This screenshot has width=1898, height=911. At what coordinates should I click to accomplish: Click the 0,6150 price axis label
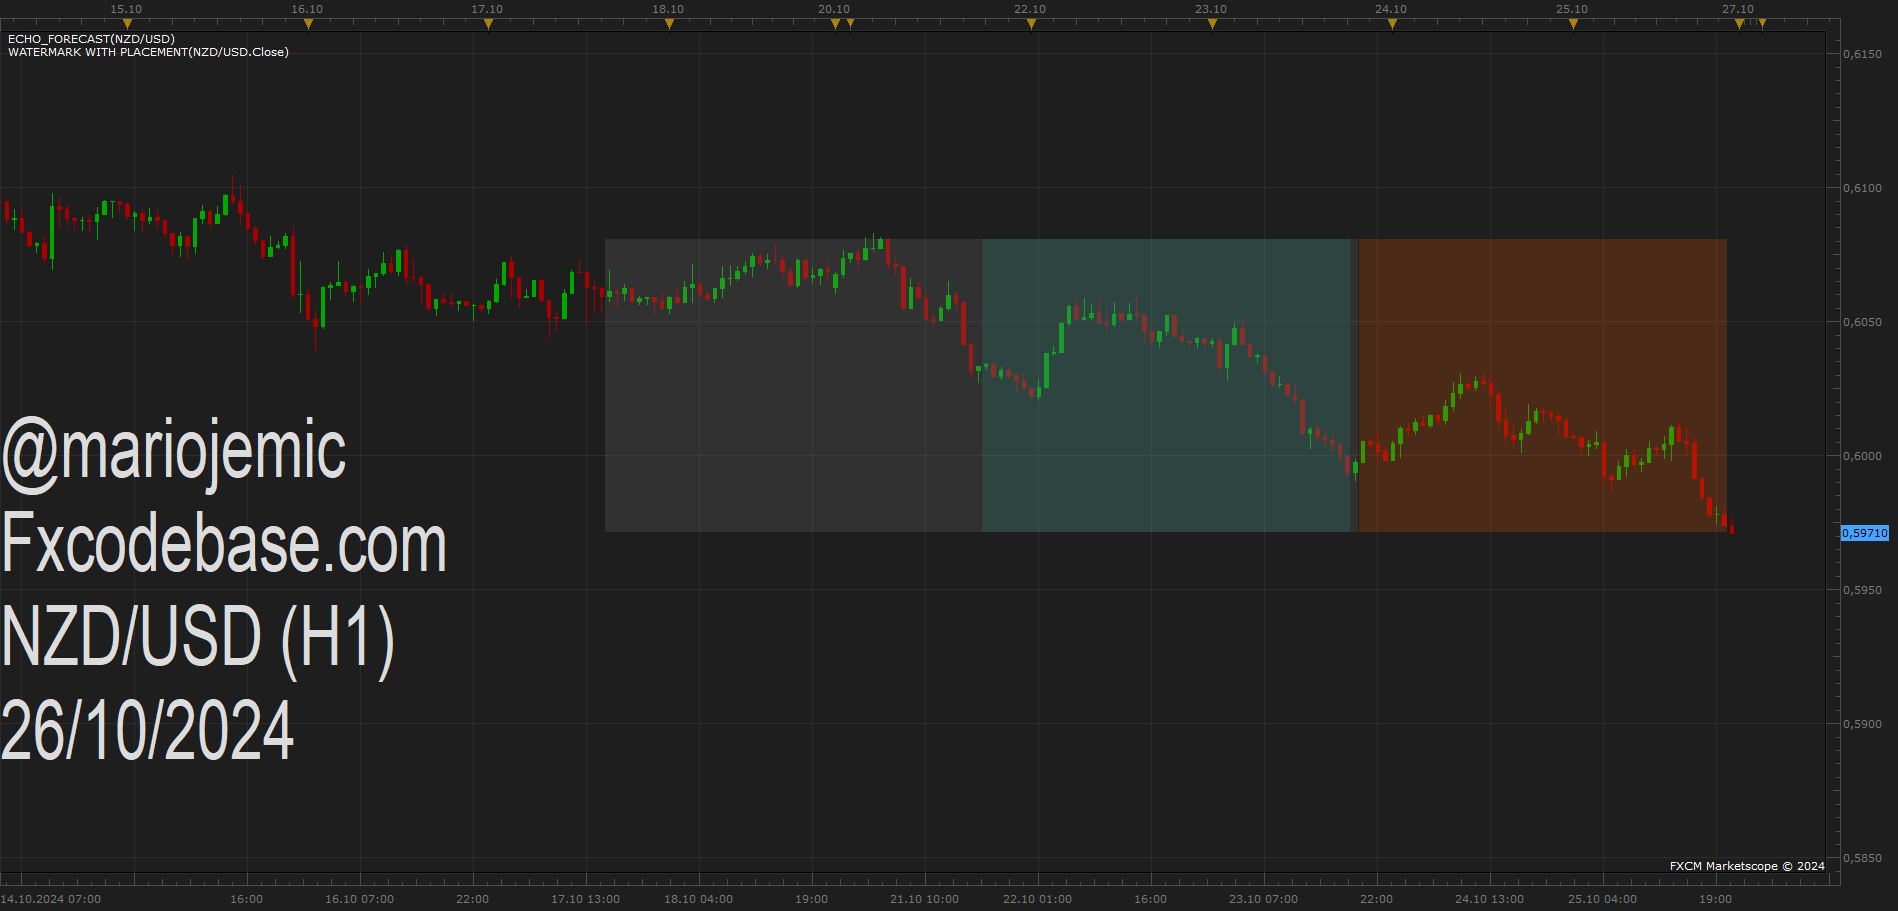coord(1862,54)
